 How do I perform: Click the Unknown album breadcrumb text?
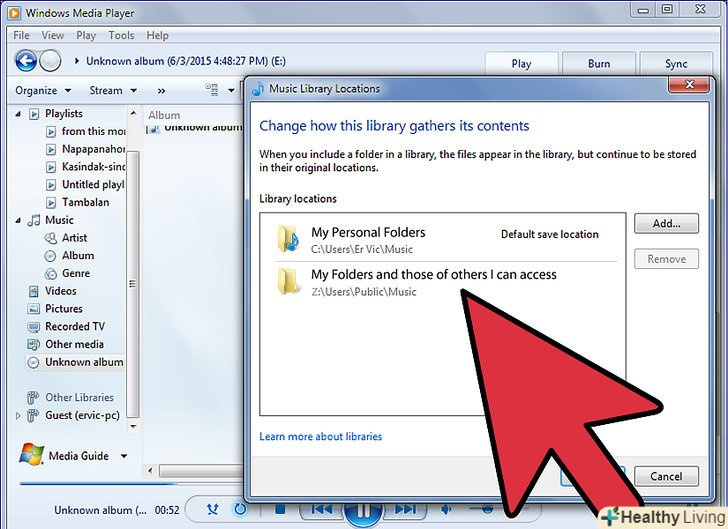[186, 61]
